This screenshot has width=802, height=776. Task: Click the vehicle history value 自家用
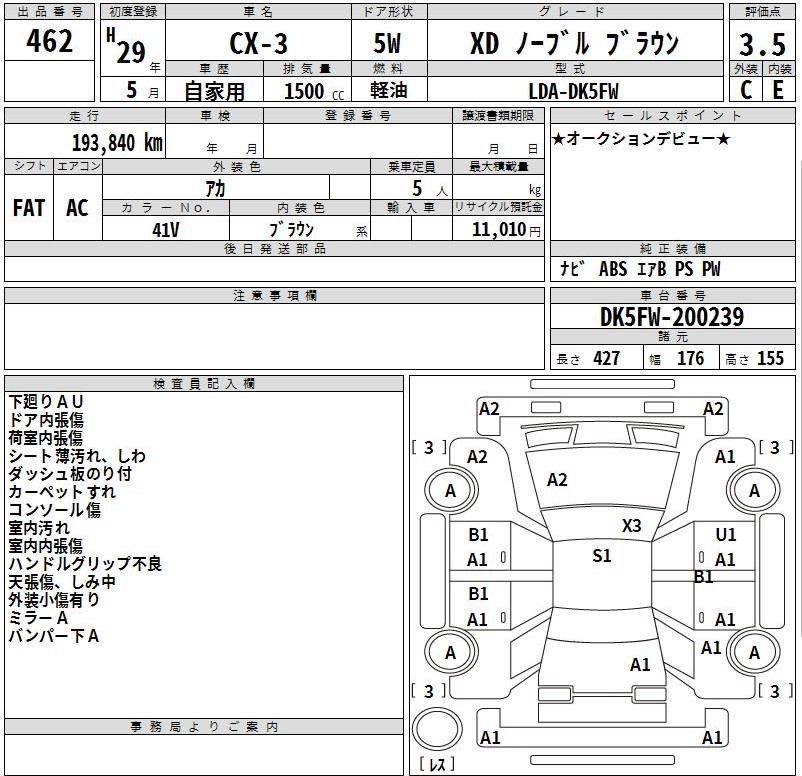point(214,91)
